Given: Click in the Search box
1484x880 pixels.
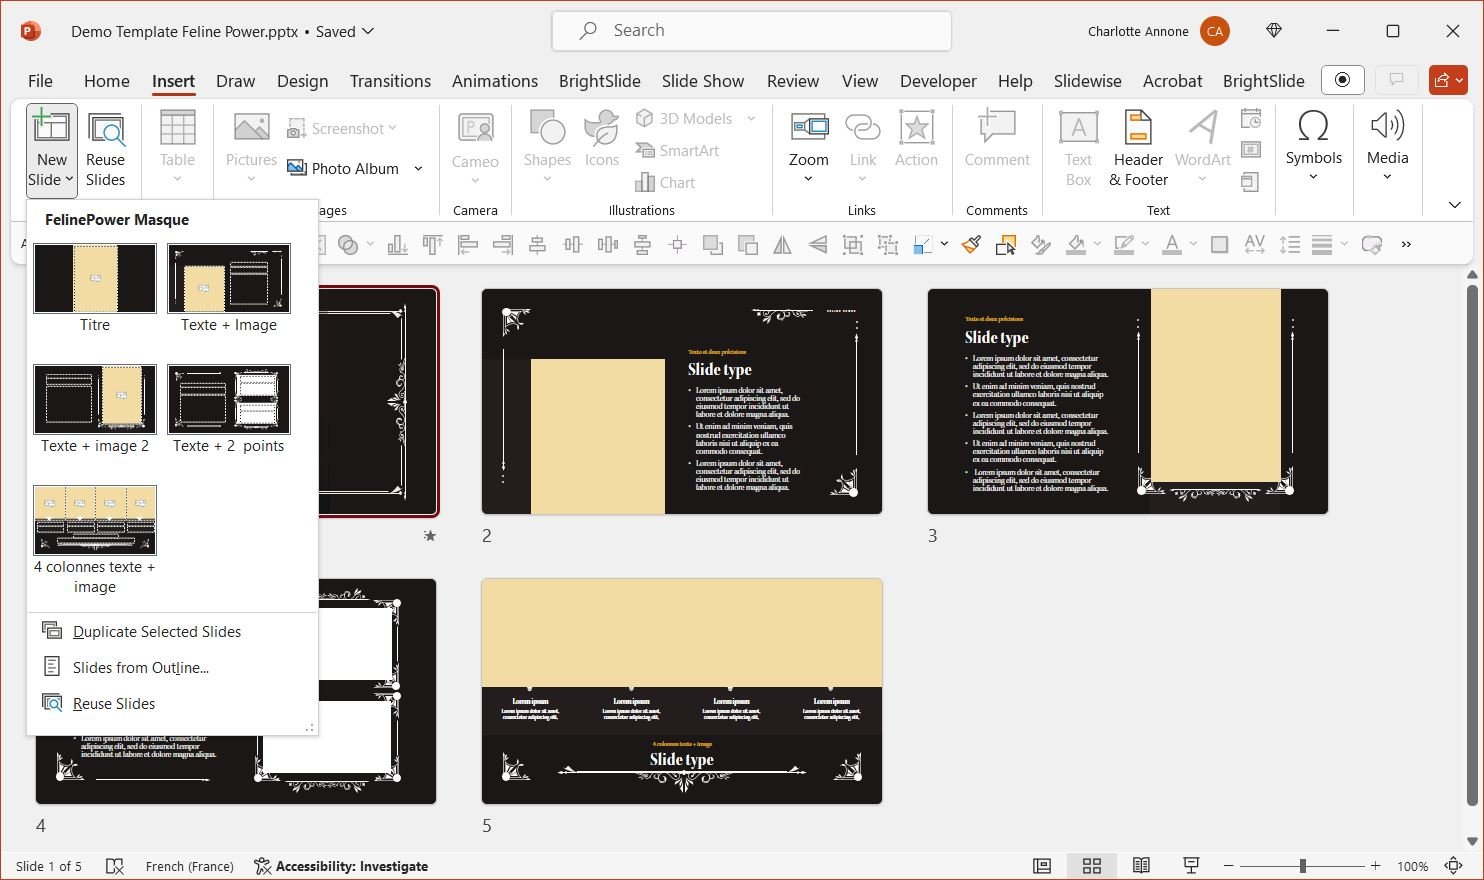Looking at the screenshot, I should coord(751,31).
